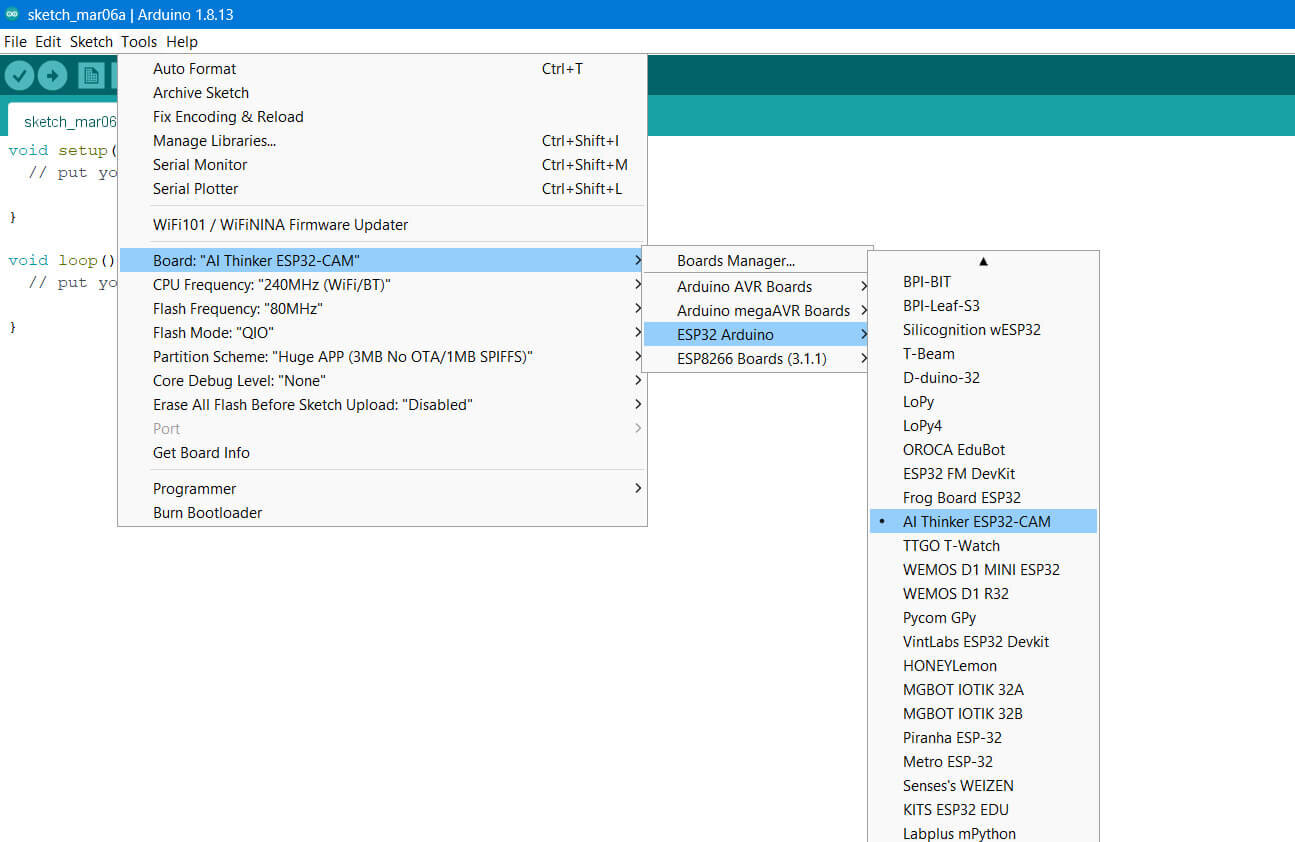Screen dimensions: 1295x842
Task: Open the Partition Scheme submenu
Action: pyautogui.click(x=342, y=356)
